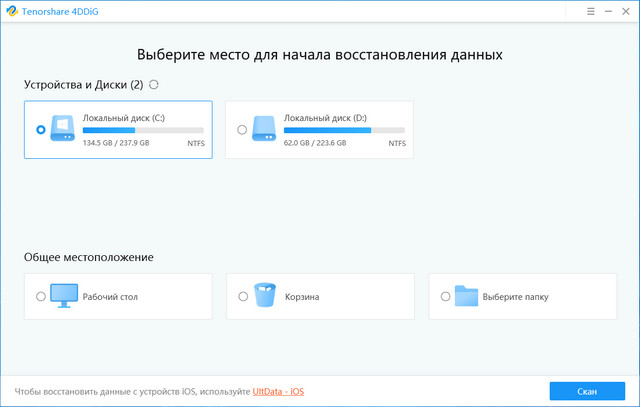The image size is (640, 407).
Task: Click the Local Disk (D:) drive icon
Action: coord(264,129)
